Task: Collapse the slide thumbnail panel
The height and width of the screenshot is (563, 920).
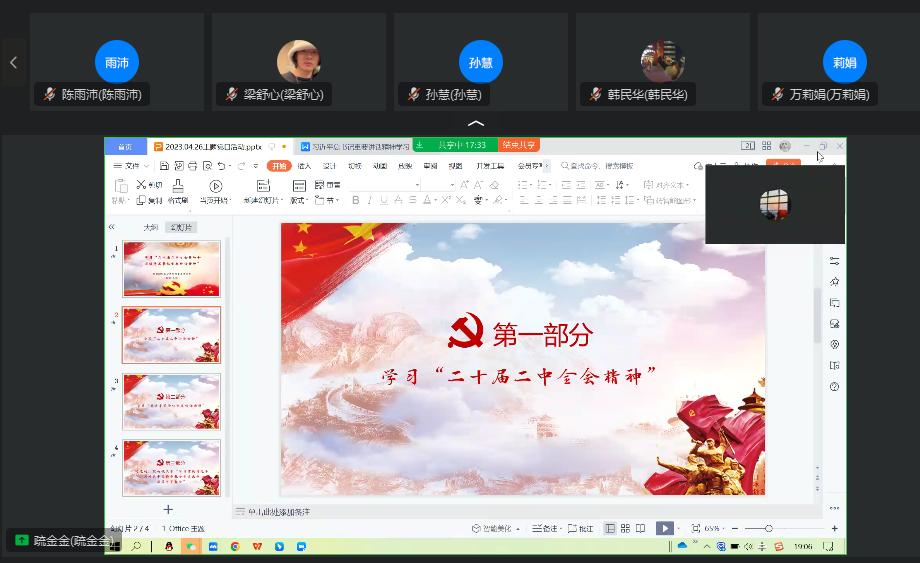Action: (112, 227)
